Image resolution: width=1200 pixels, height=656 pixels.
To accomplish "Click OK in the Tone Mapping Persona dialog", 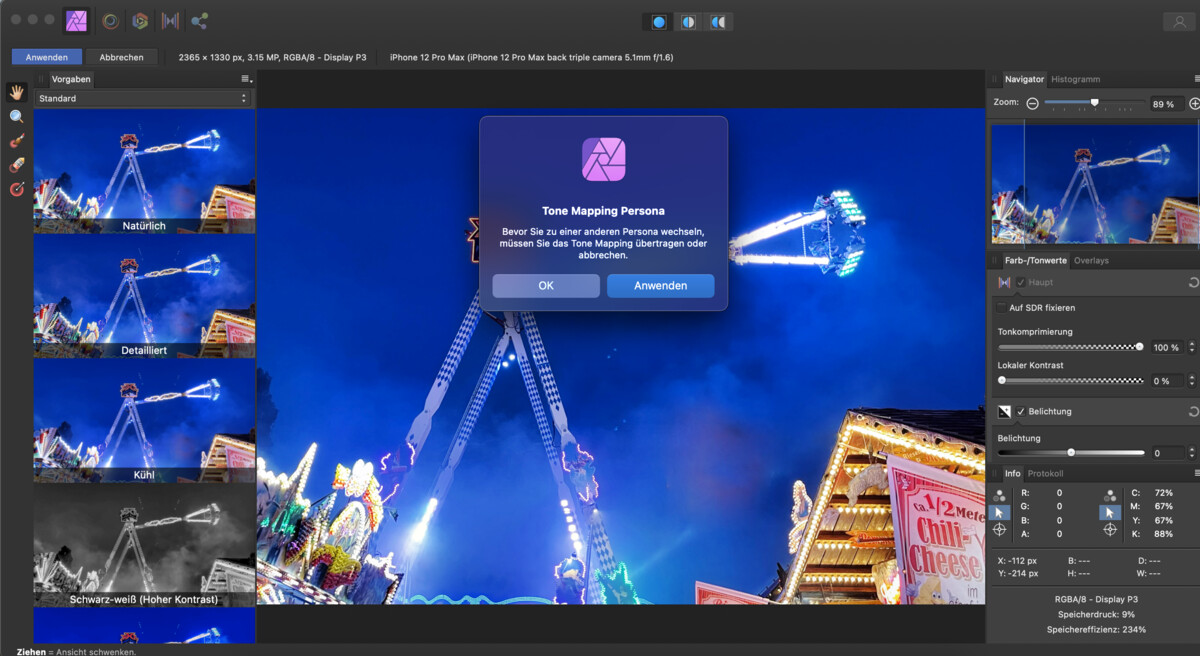I will 545,286.
